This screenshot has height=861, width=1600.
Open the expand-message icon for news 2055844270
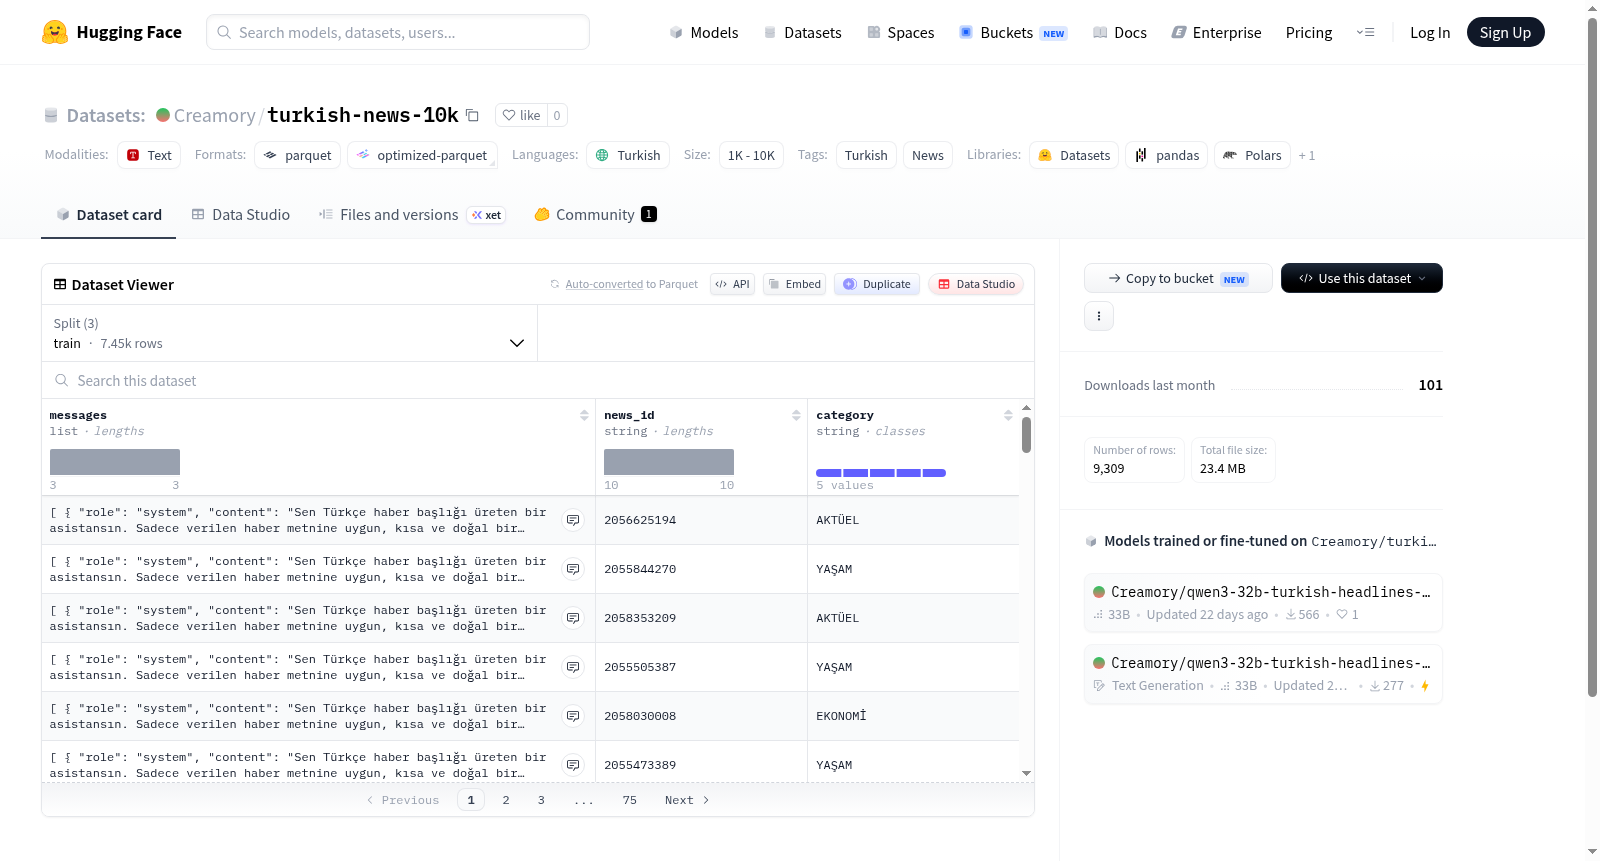click(x=573, y=569)
